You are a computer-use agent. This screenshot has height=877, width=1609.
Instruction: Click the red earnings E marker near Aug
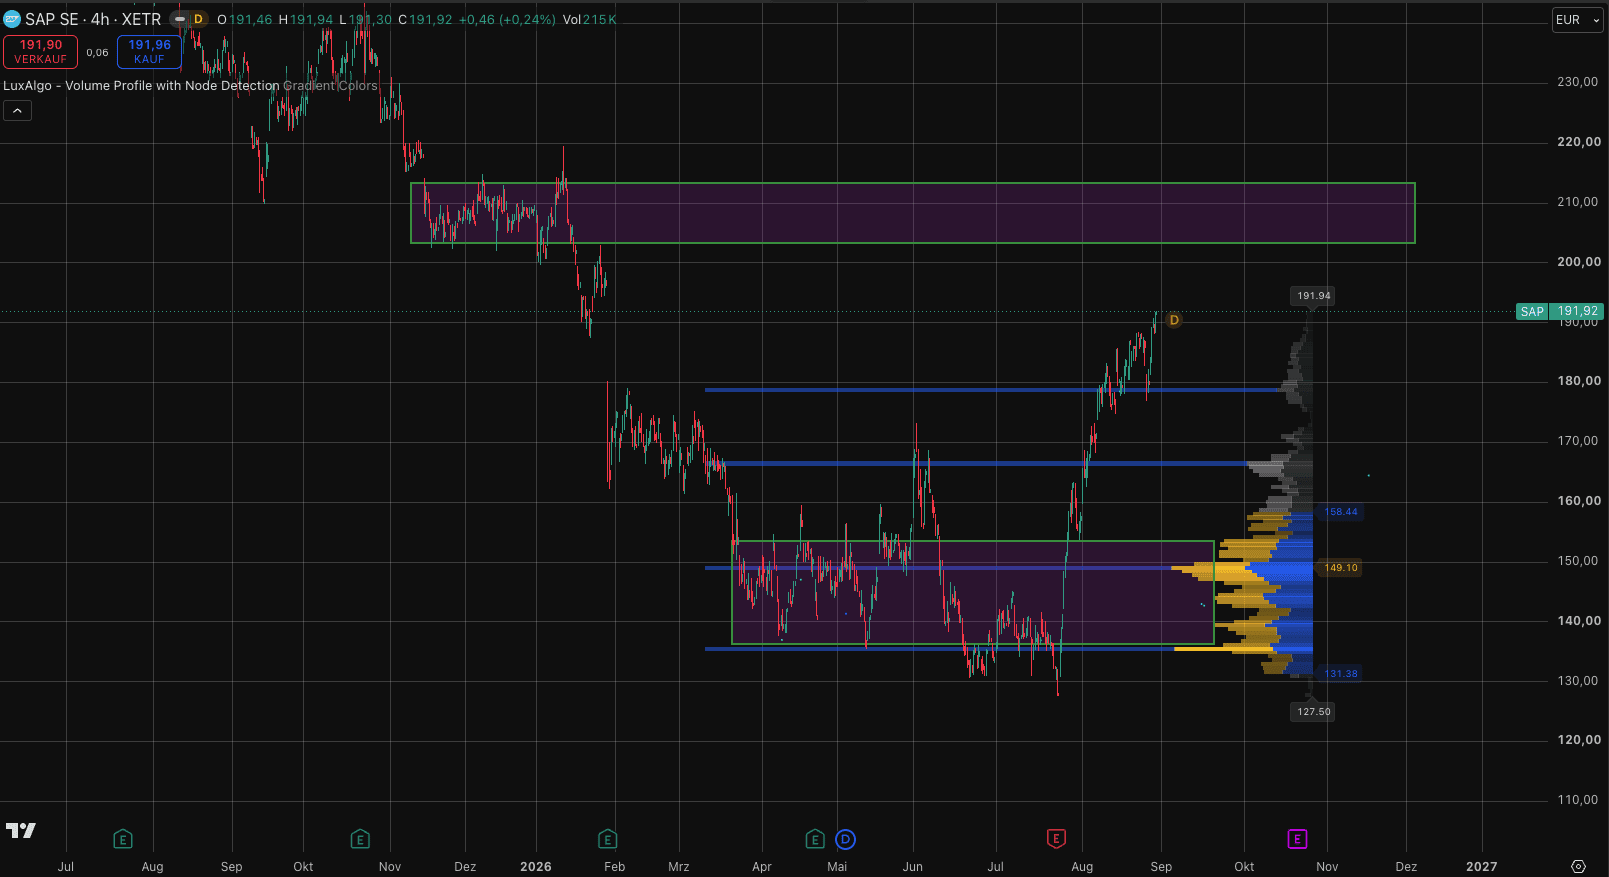[1056, 839]
